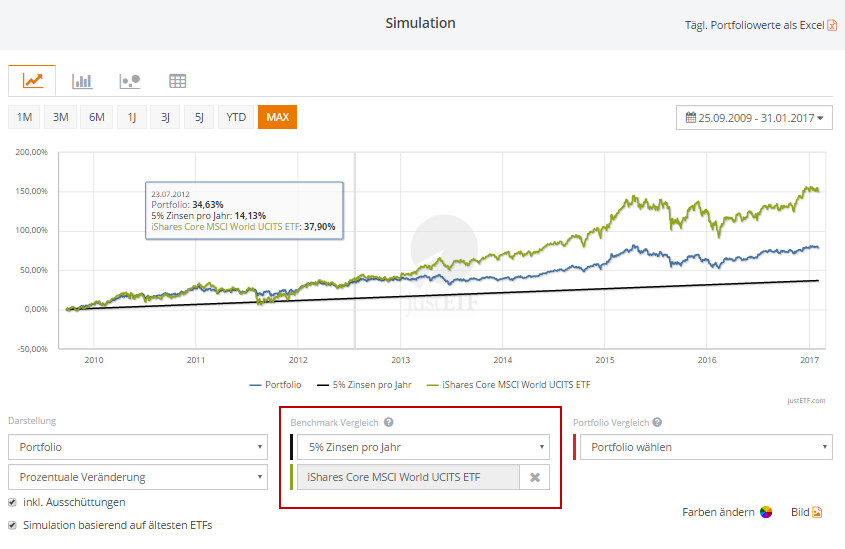Select the 1M time range
The width and height of the screenshot is (845, 549).
pyautogui.click(x=24, y=117)
